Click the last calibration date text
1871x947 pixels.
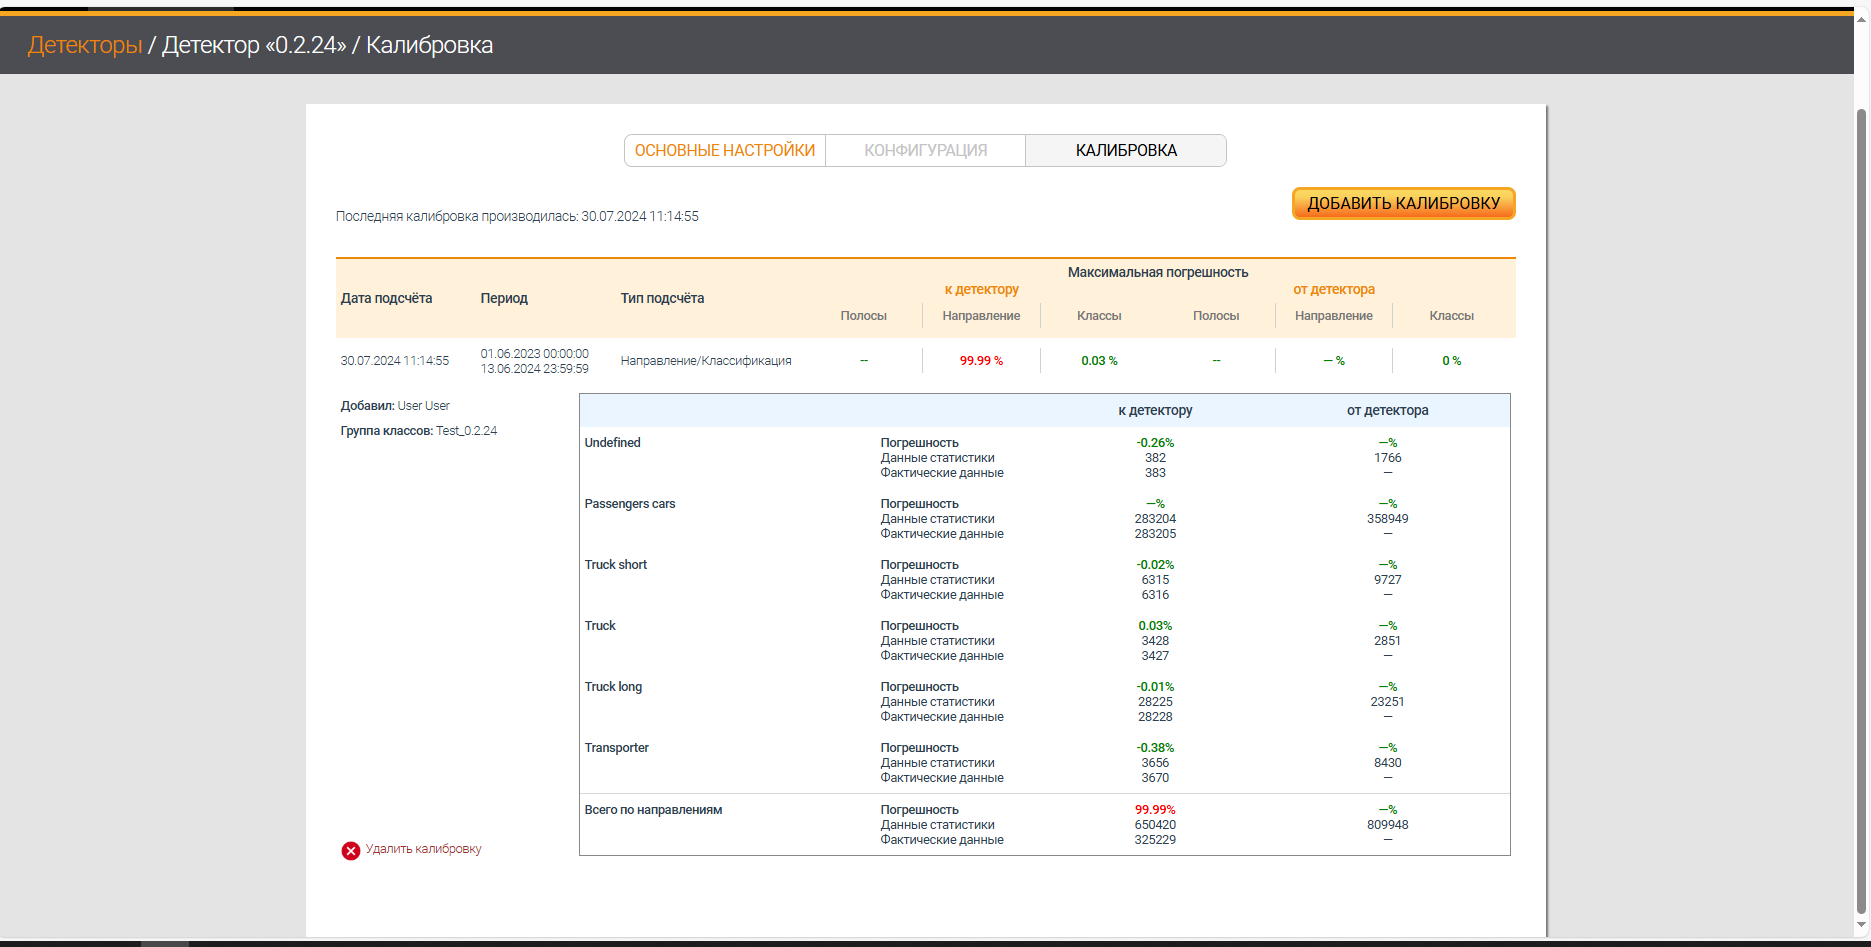517,216
